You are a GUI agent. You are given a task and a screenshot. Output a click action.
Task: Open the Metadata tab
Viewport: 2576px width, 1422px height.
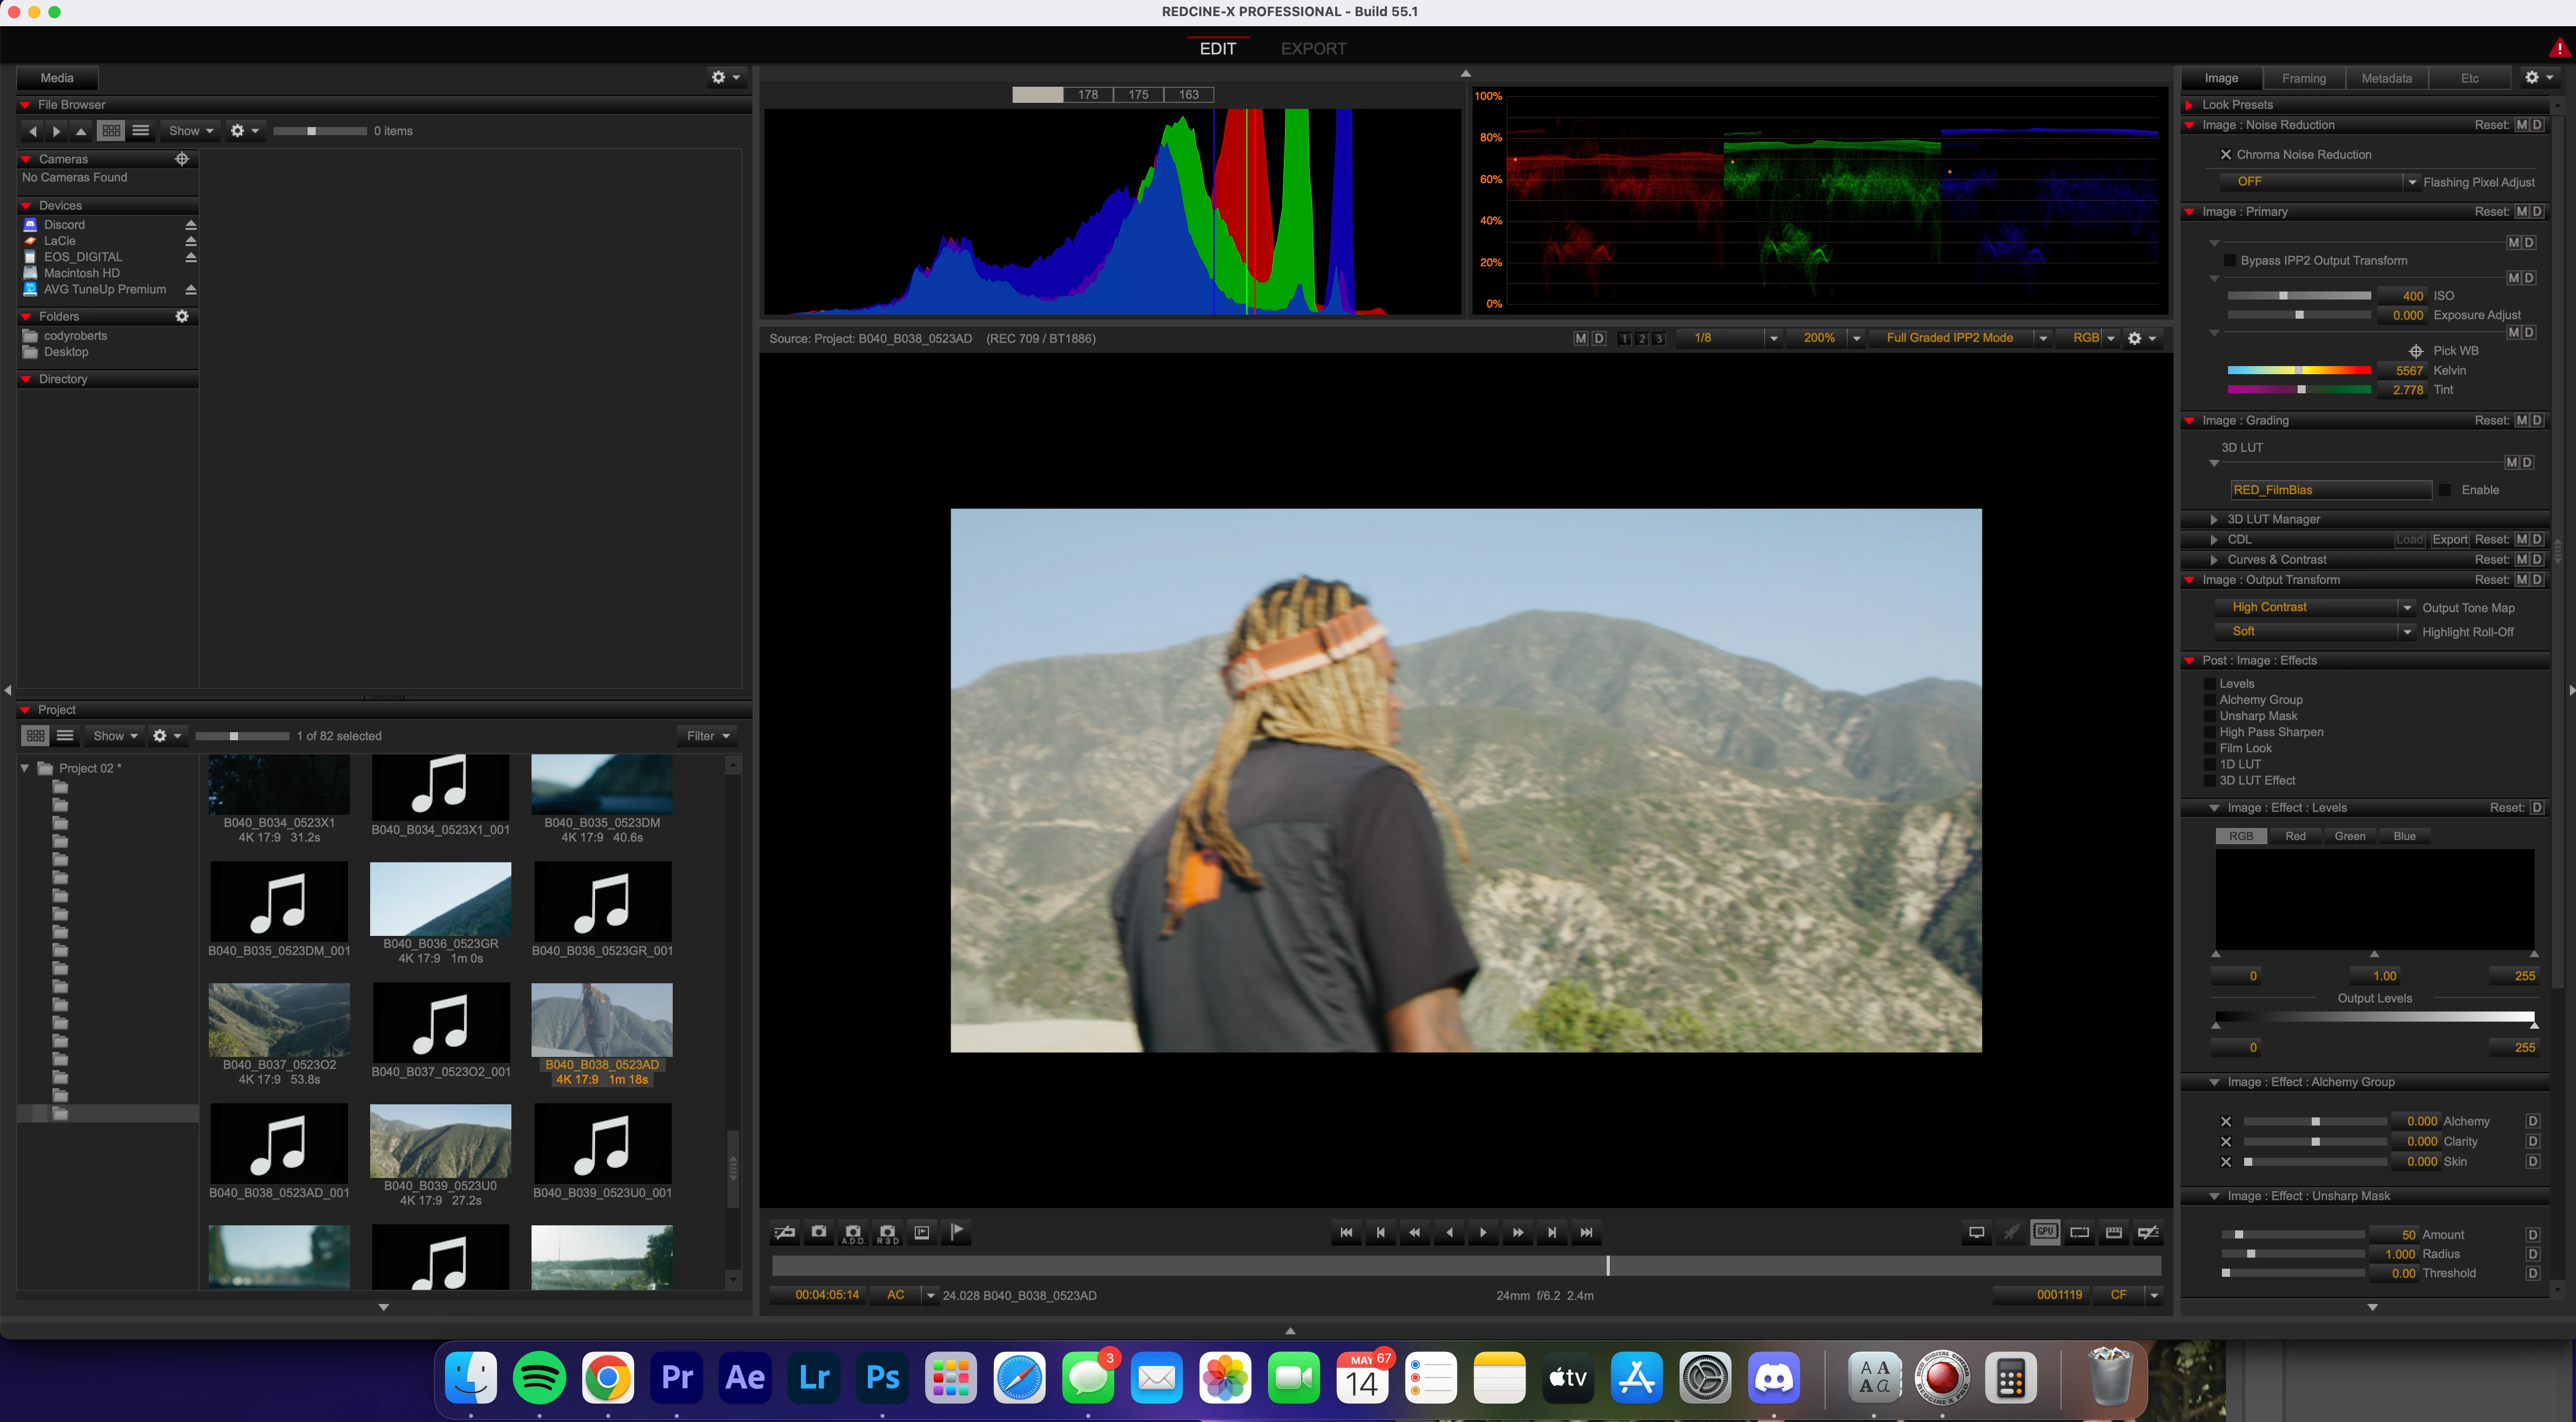pos(2386,78)
